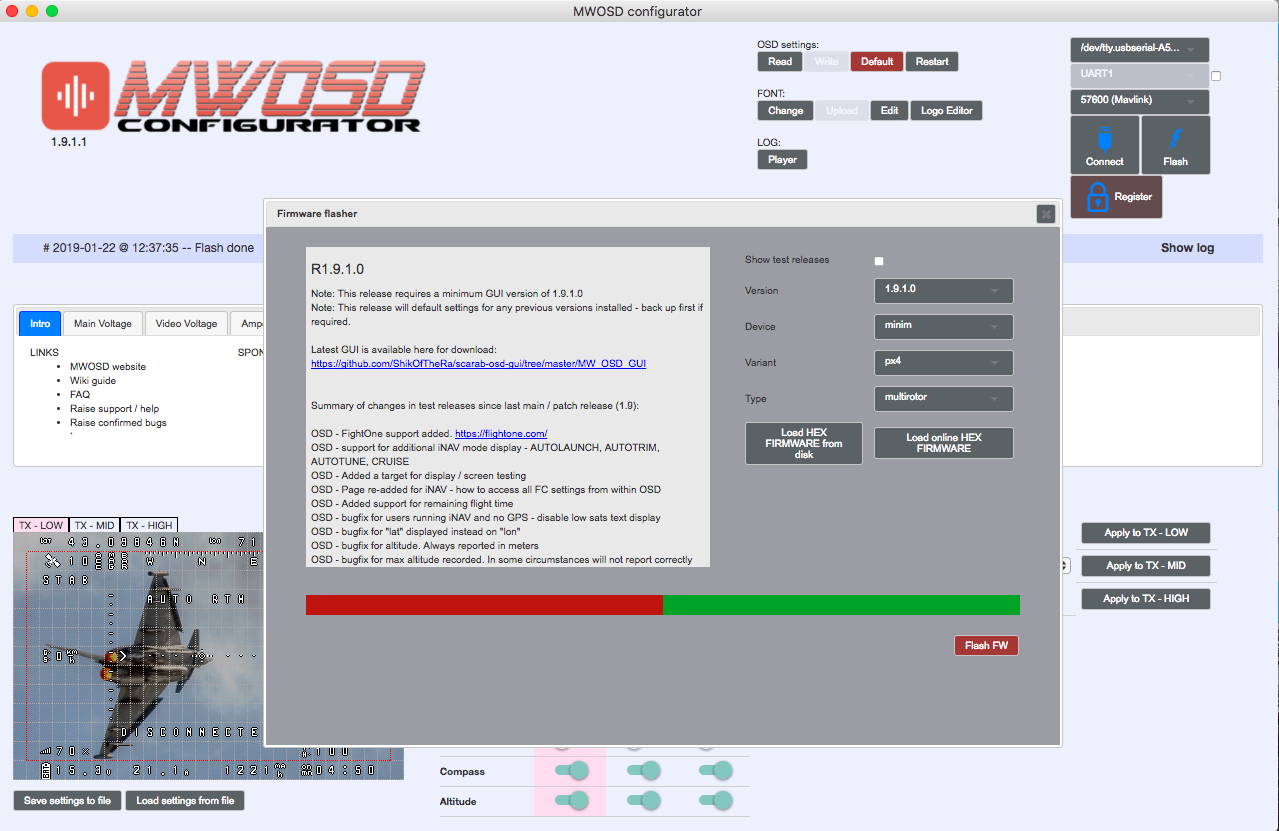The width and height of the screenshot is (1279, 831).
Task: Click Apply to TX - MID button
Action: pyautogui.click(x=1145, y=566)
